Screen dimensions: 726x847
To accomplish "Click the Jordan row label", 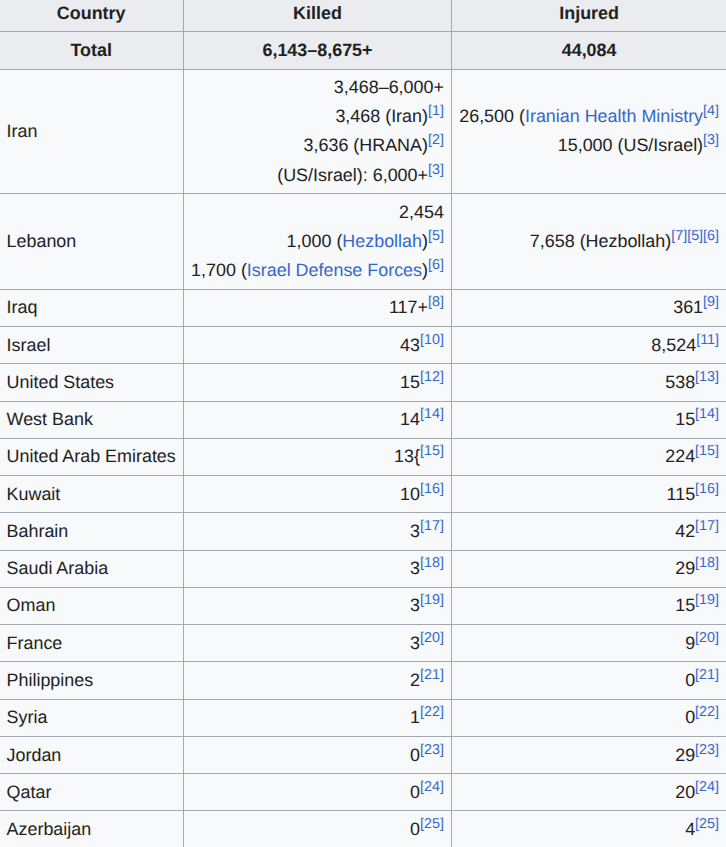I will (x=33, y=755).
